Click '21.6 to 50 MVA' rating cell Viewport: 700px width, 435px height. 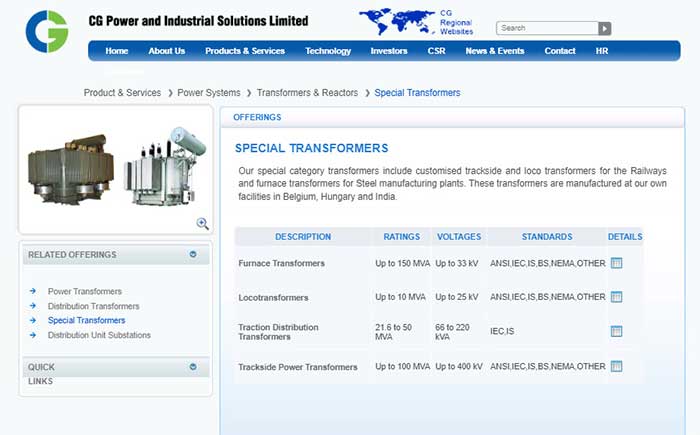point(393,332)
